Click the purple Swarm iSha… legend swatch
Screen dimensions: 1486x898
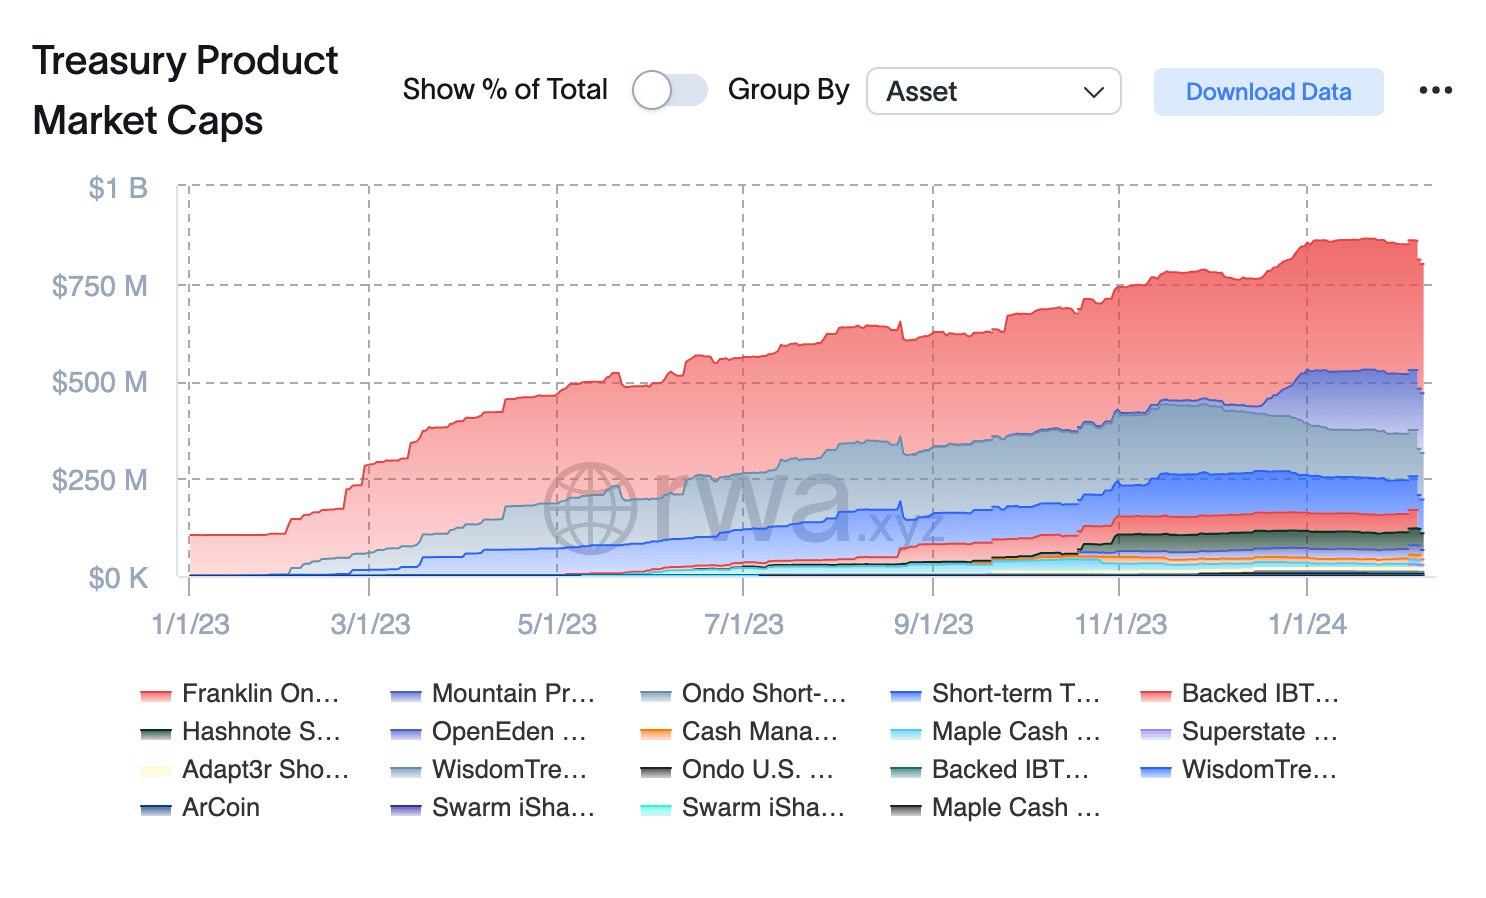406,809
